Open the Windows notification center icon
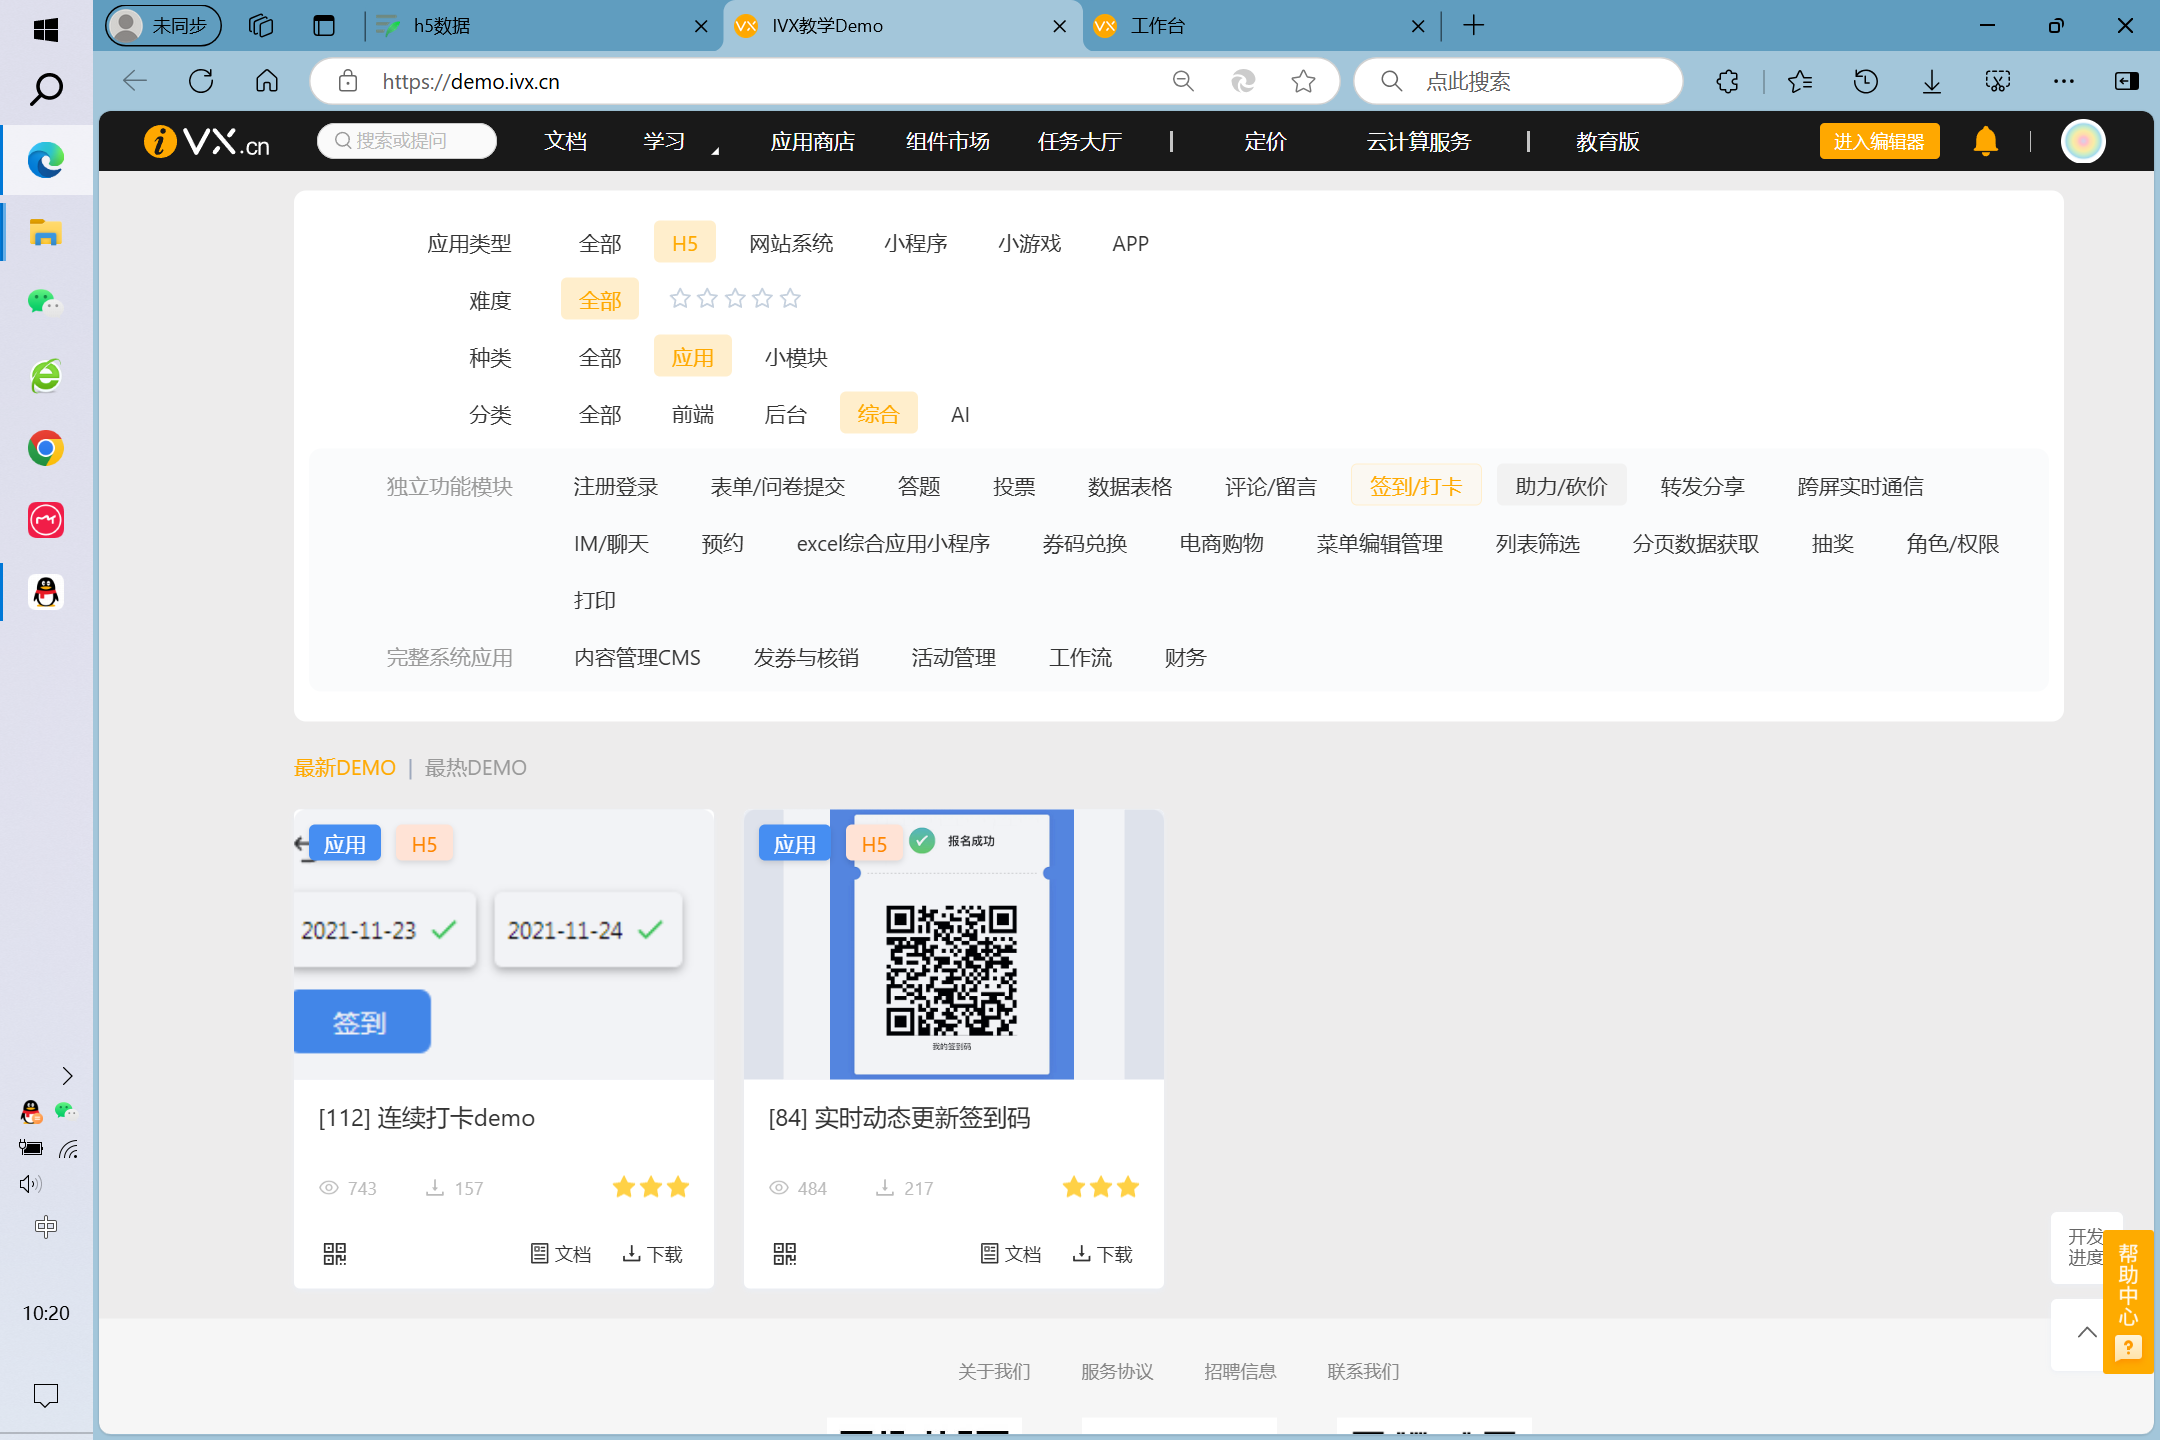The height and width of the screenshot is (1440, 2160). [x=46, y=1395]
